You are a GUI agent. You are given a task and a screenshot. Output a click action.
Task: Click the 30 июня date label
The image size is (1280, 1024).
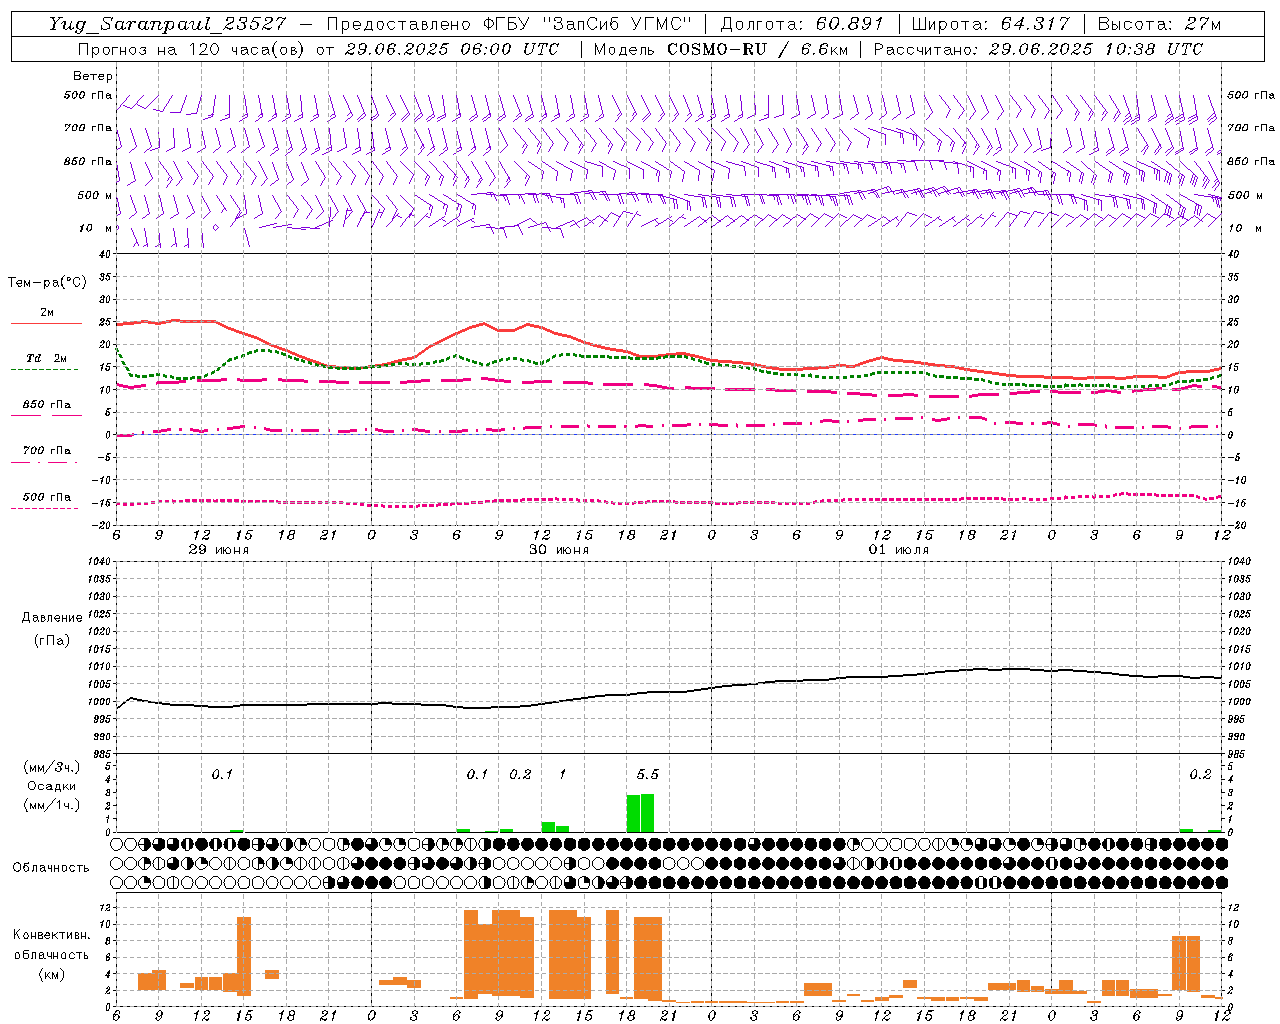tap(559, 550)
